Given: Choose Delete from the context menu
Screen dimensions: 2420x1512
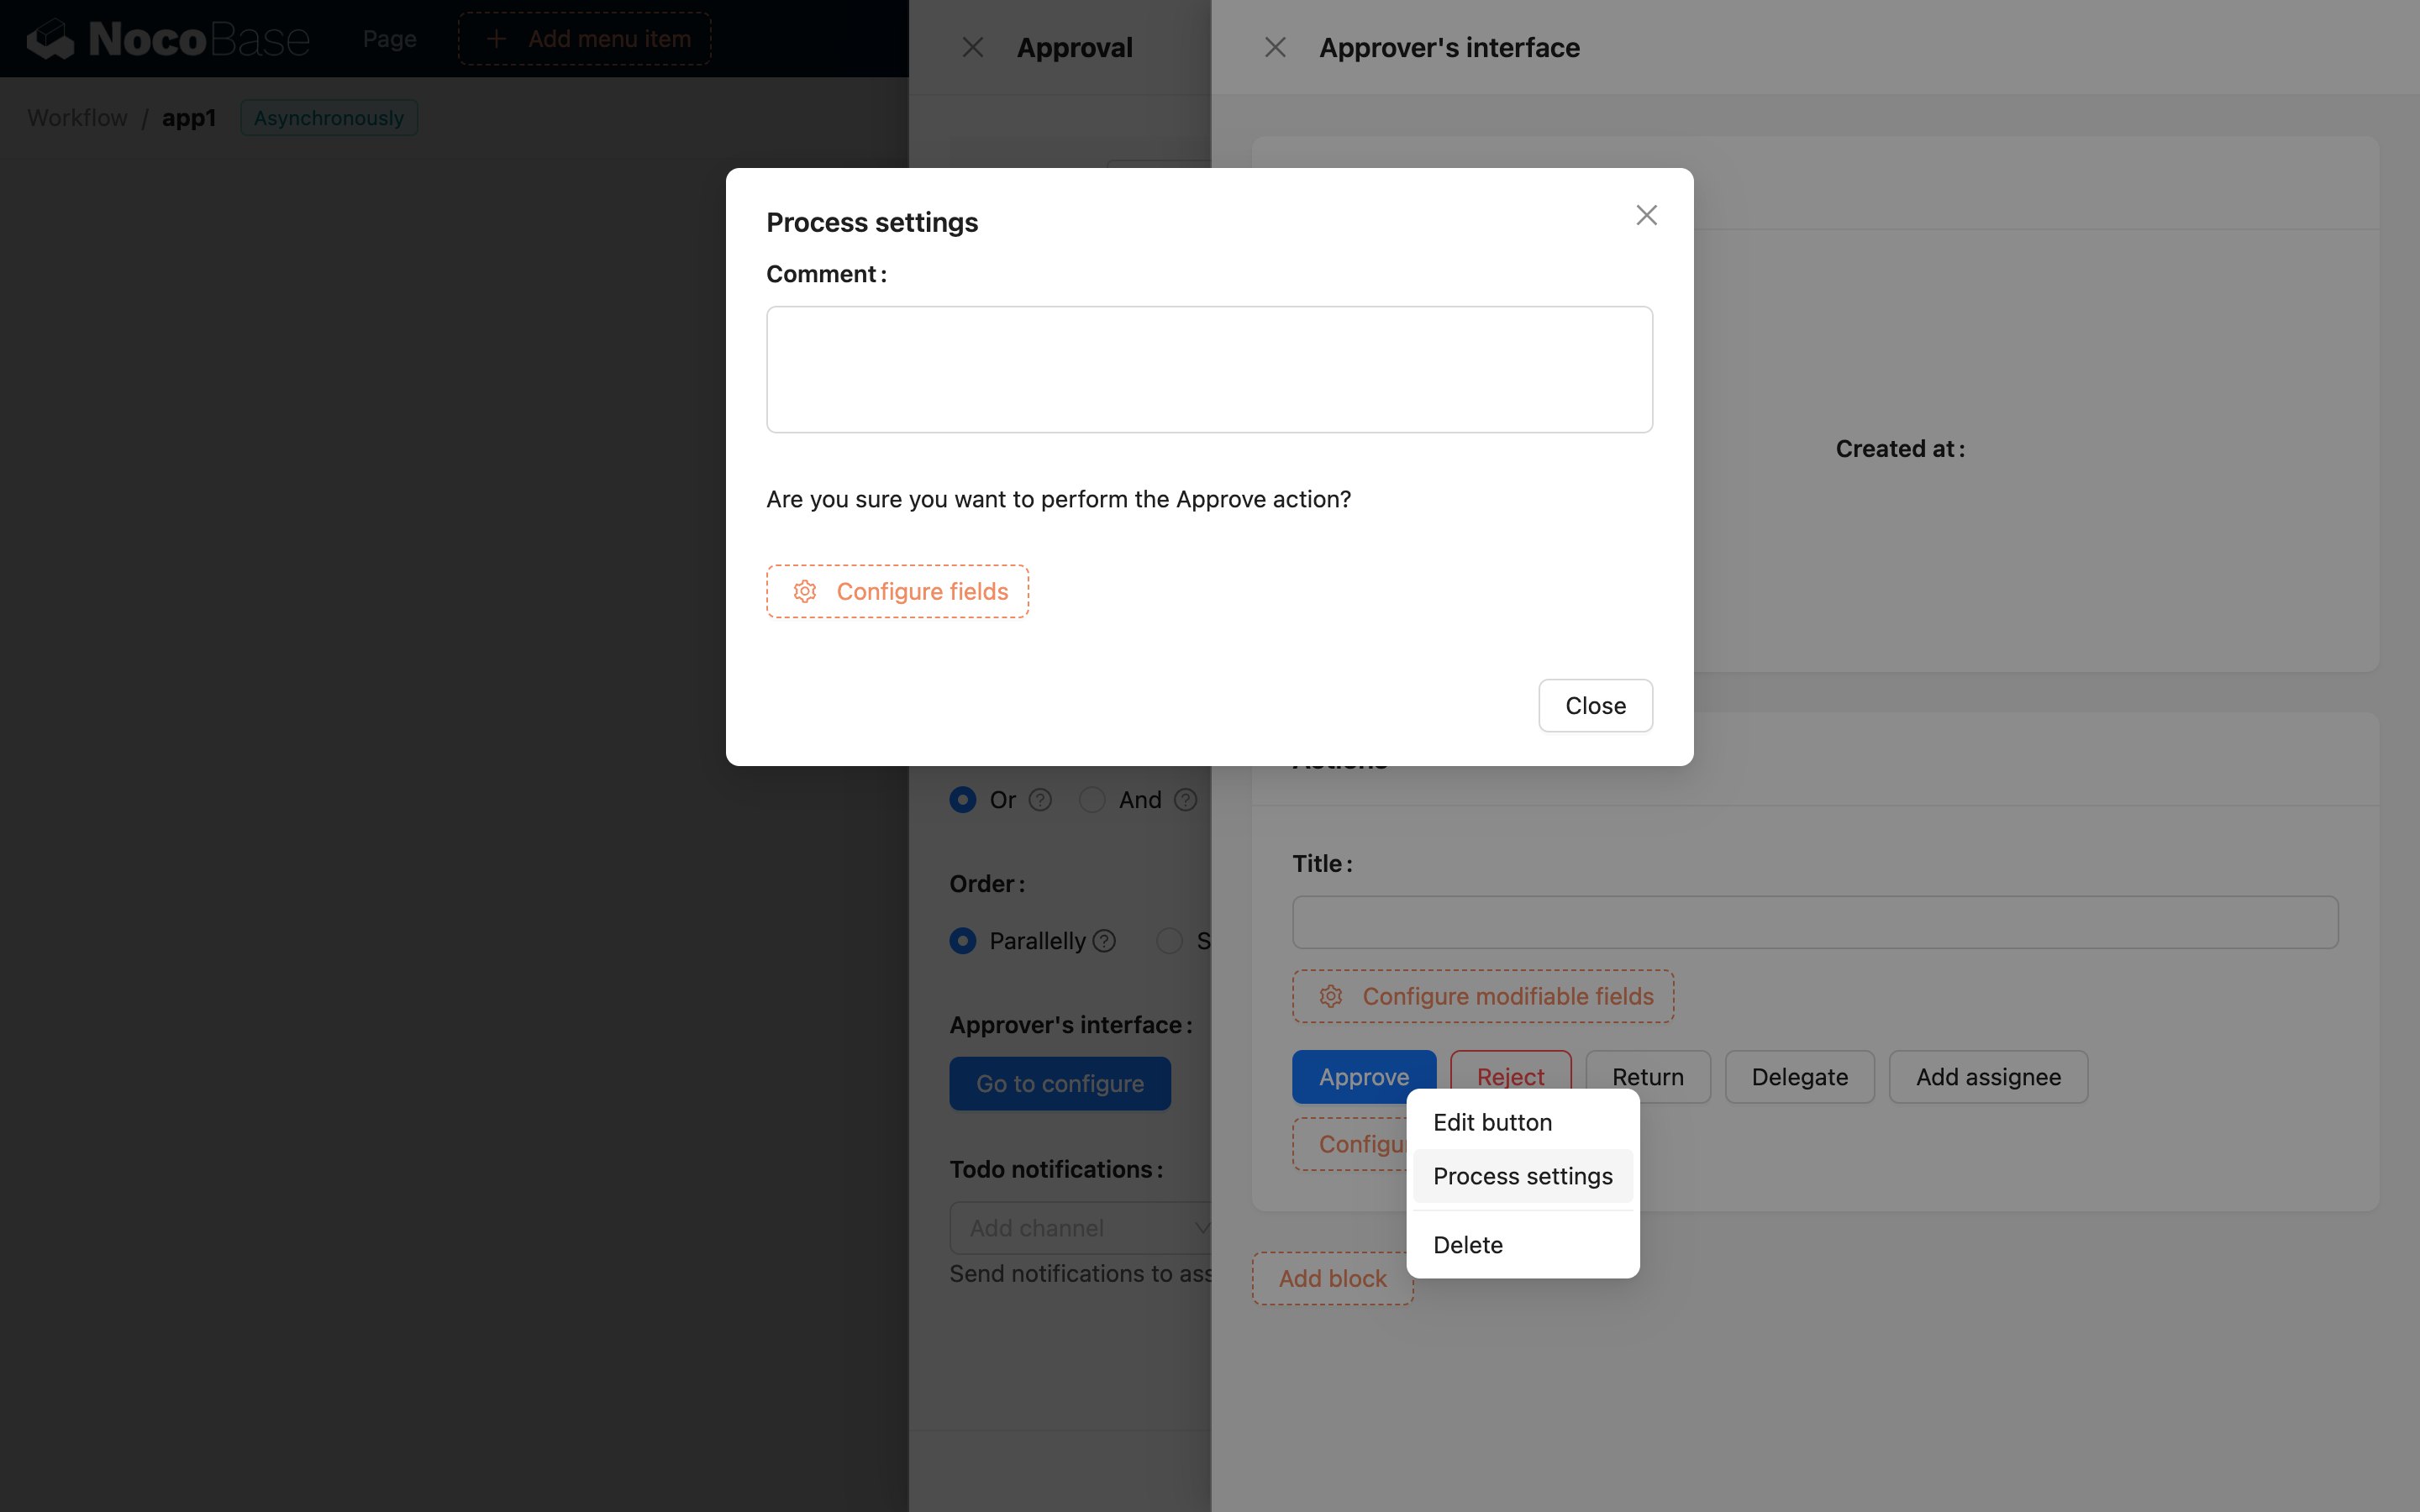Looking at the screenshot, I should coord(1467,1244).
